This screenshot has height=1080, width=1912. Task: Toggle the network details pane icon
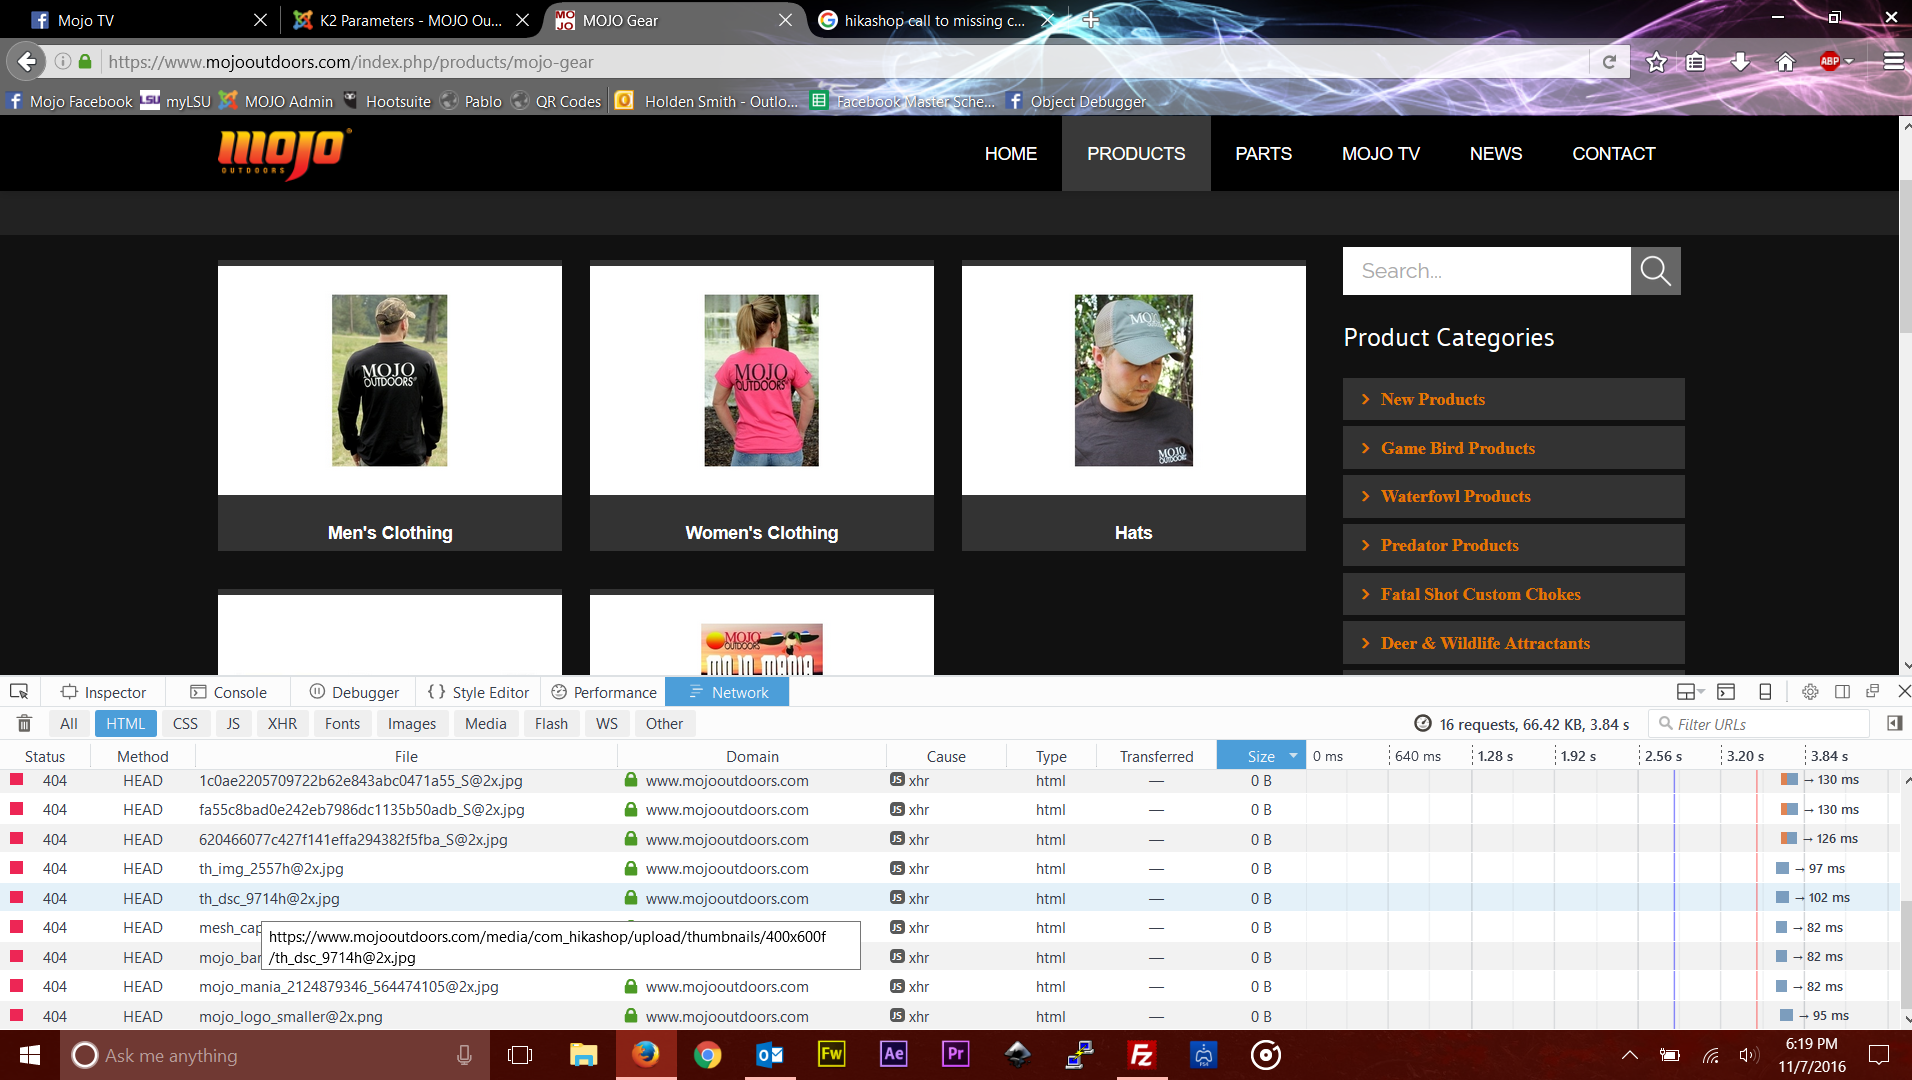click(x=1894, y=724)
